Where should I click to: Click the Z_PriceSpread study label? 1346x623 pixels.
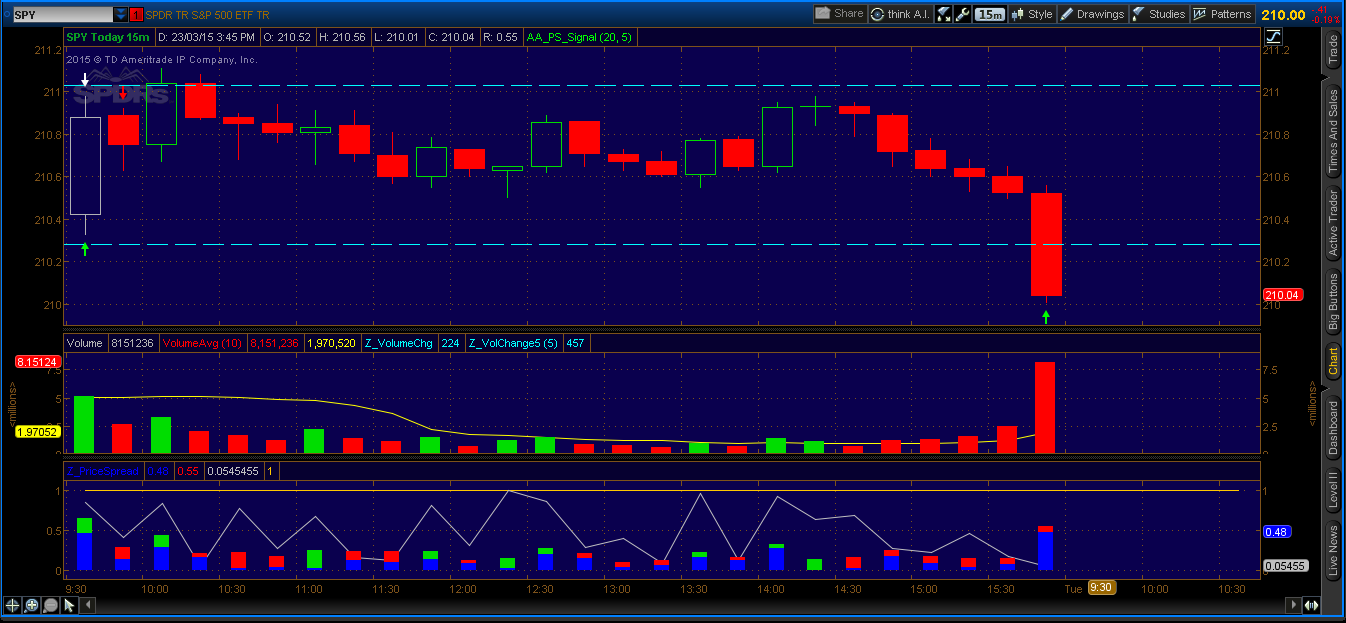click(x=102, y=470)
